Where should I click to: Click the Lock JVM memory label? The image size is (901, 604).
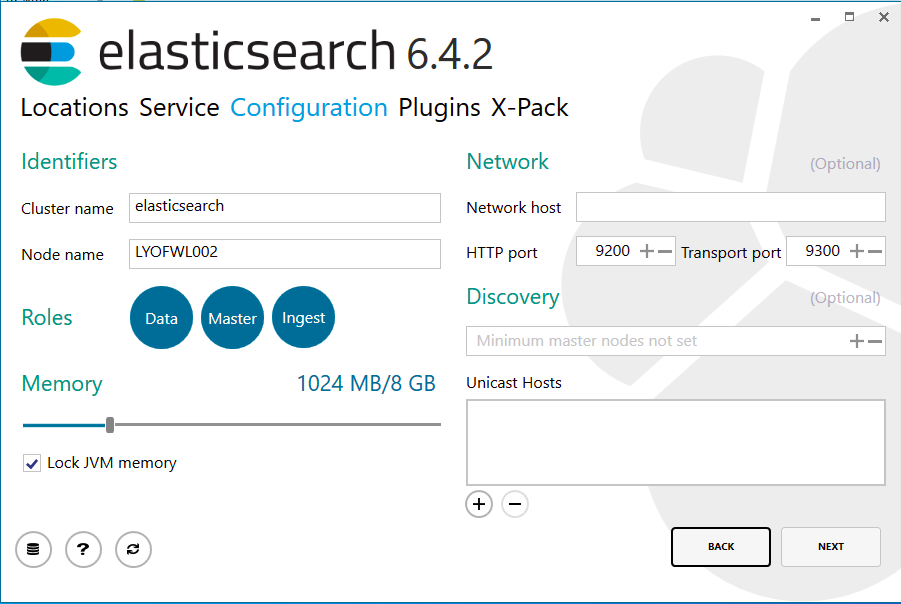(111, 463)
